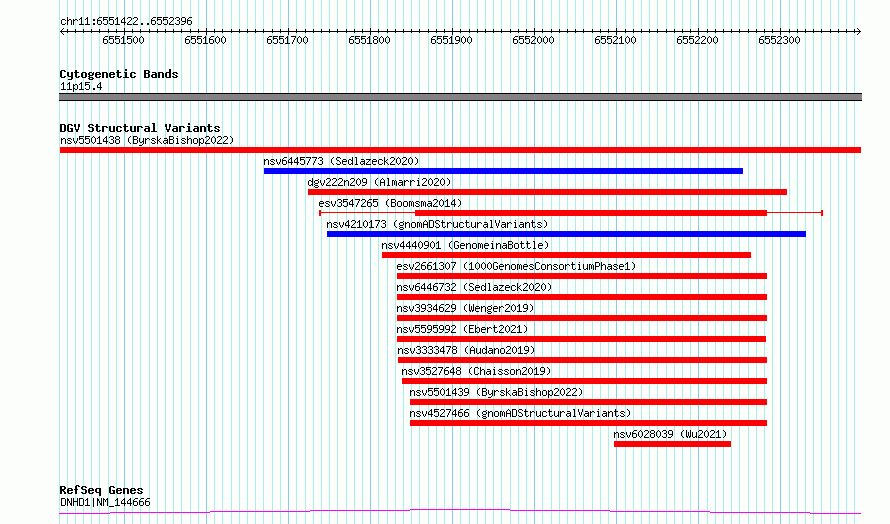The image size is (890, 524).
Task: Click the red esv2661307 variant bar
Action: 582,276
